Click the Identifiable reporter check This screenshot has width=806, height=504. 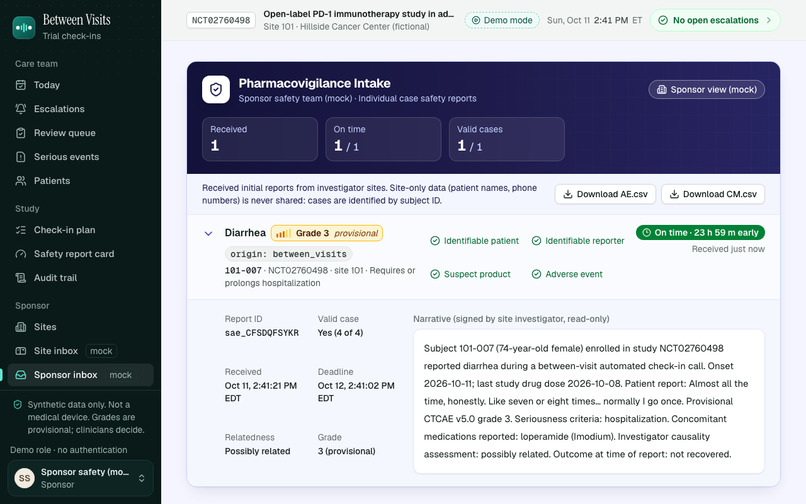point(578,241)
